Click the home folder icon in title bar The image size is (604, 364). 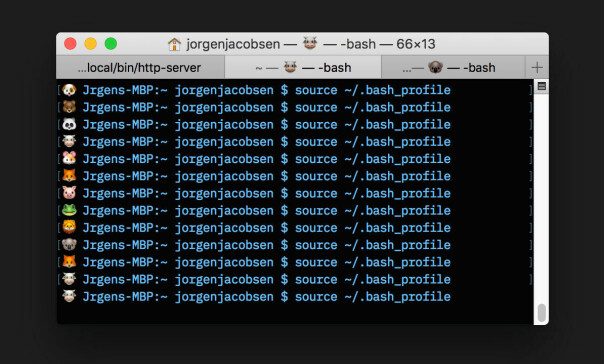[x=174, y=44]
